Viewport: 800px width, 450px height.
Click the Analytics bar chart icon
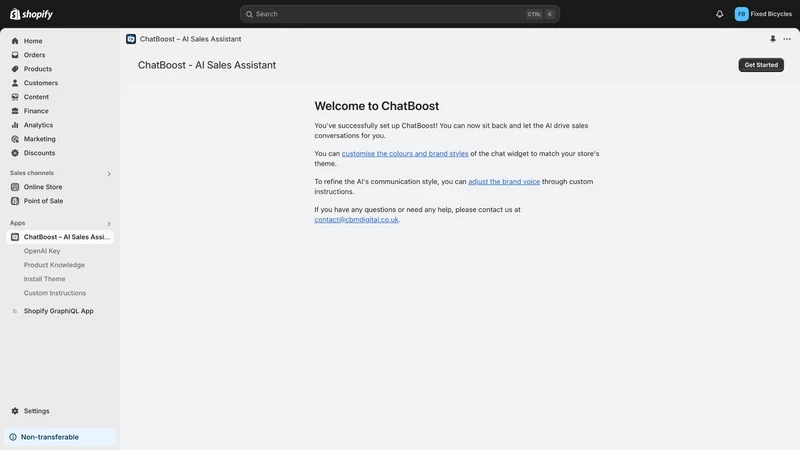(15, 125)
